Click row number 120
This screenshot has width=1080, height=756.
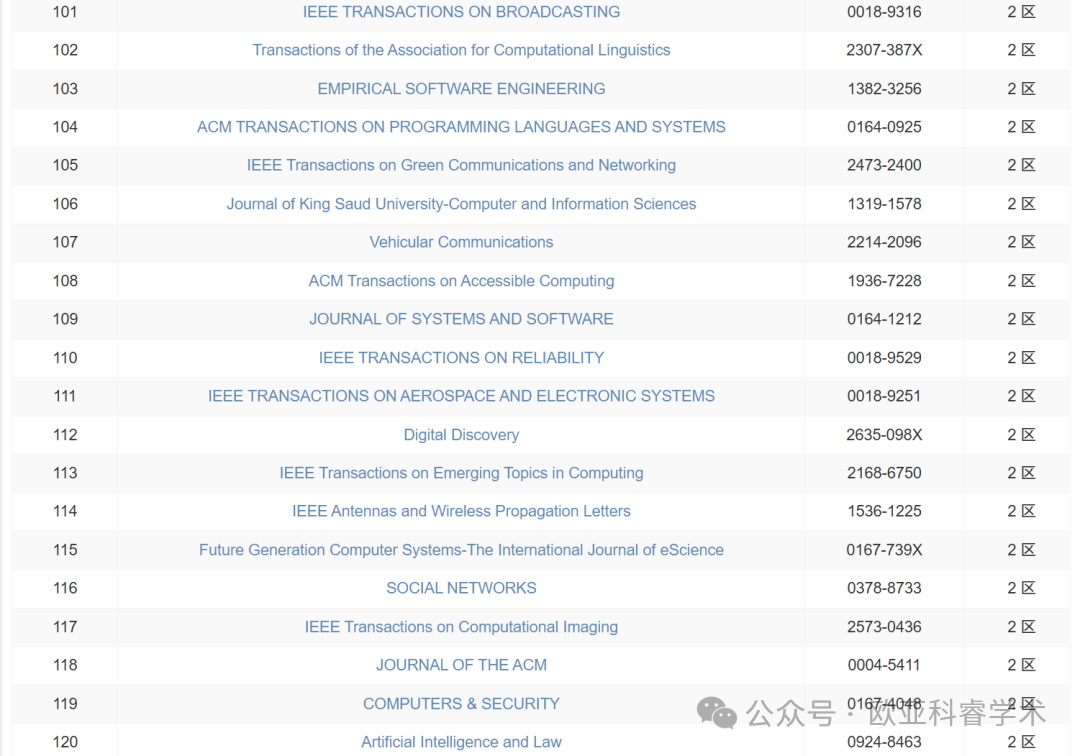tap(65, 742)
